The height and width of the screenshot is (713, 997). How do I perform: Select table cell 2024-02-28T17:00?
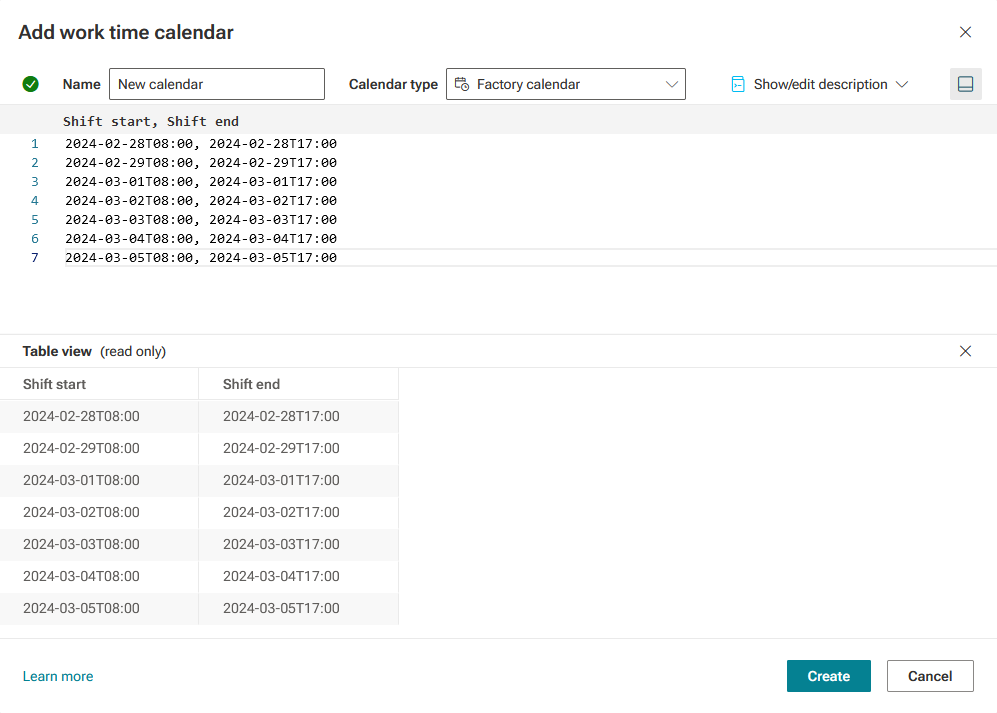298,416
